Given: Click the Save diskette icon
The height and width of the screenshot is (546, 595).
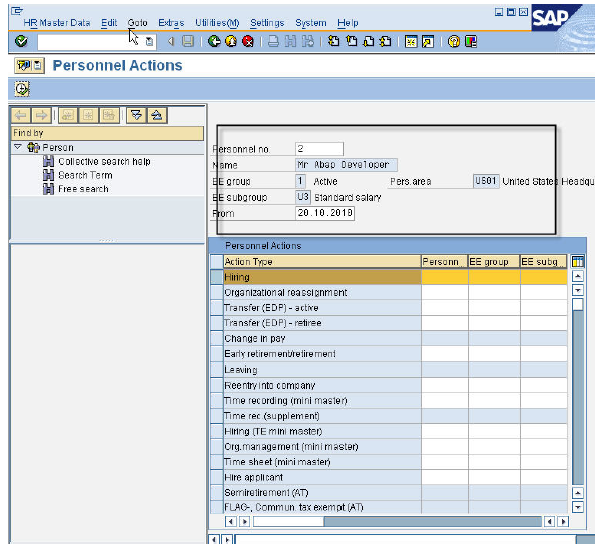Looking at the screenshot, I should (188, 41).
